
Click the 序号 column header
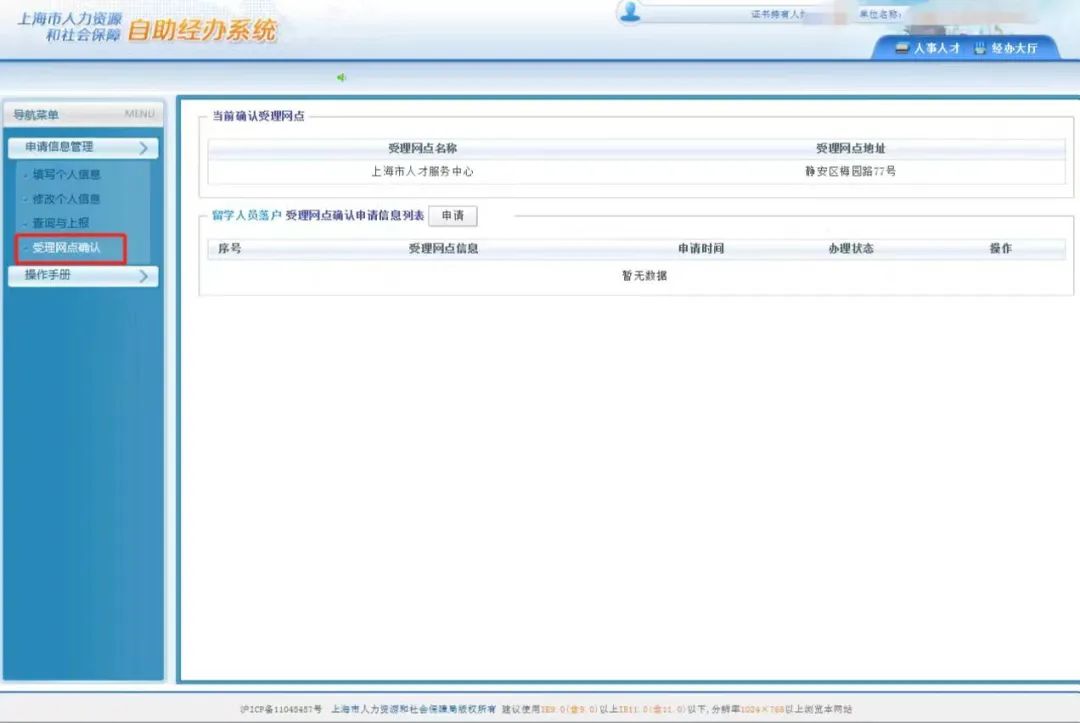pyautogui.click(x=229, y=249)
